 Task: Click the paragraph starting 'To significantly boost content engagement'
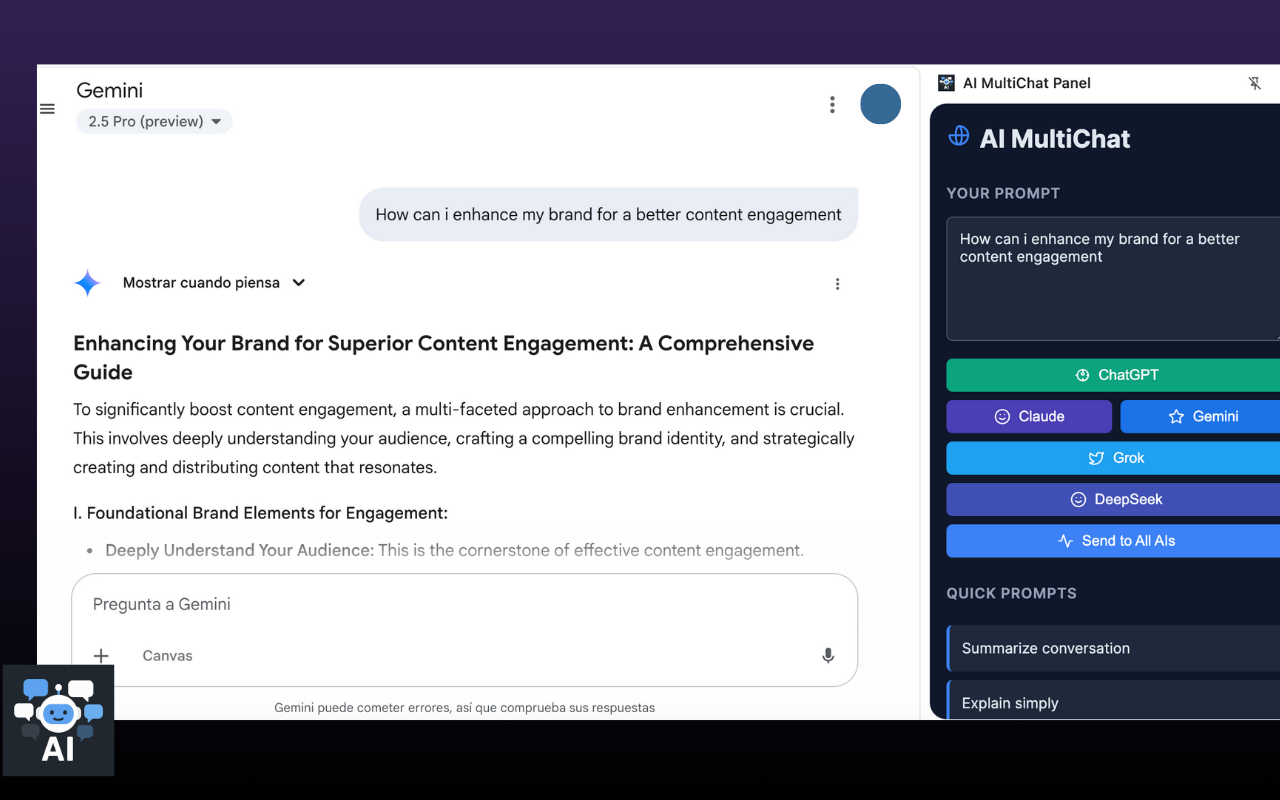pyautogui.click(x=464, y=438)
